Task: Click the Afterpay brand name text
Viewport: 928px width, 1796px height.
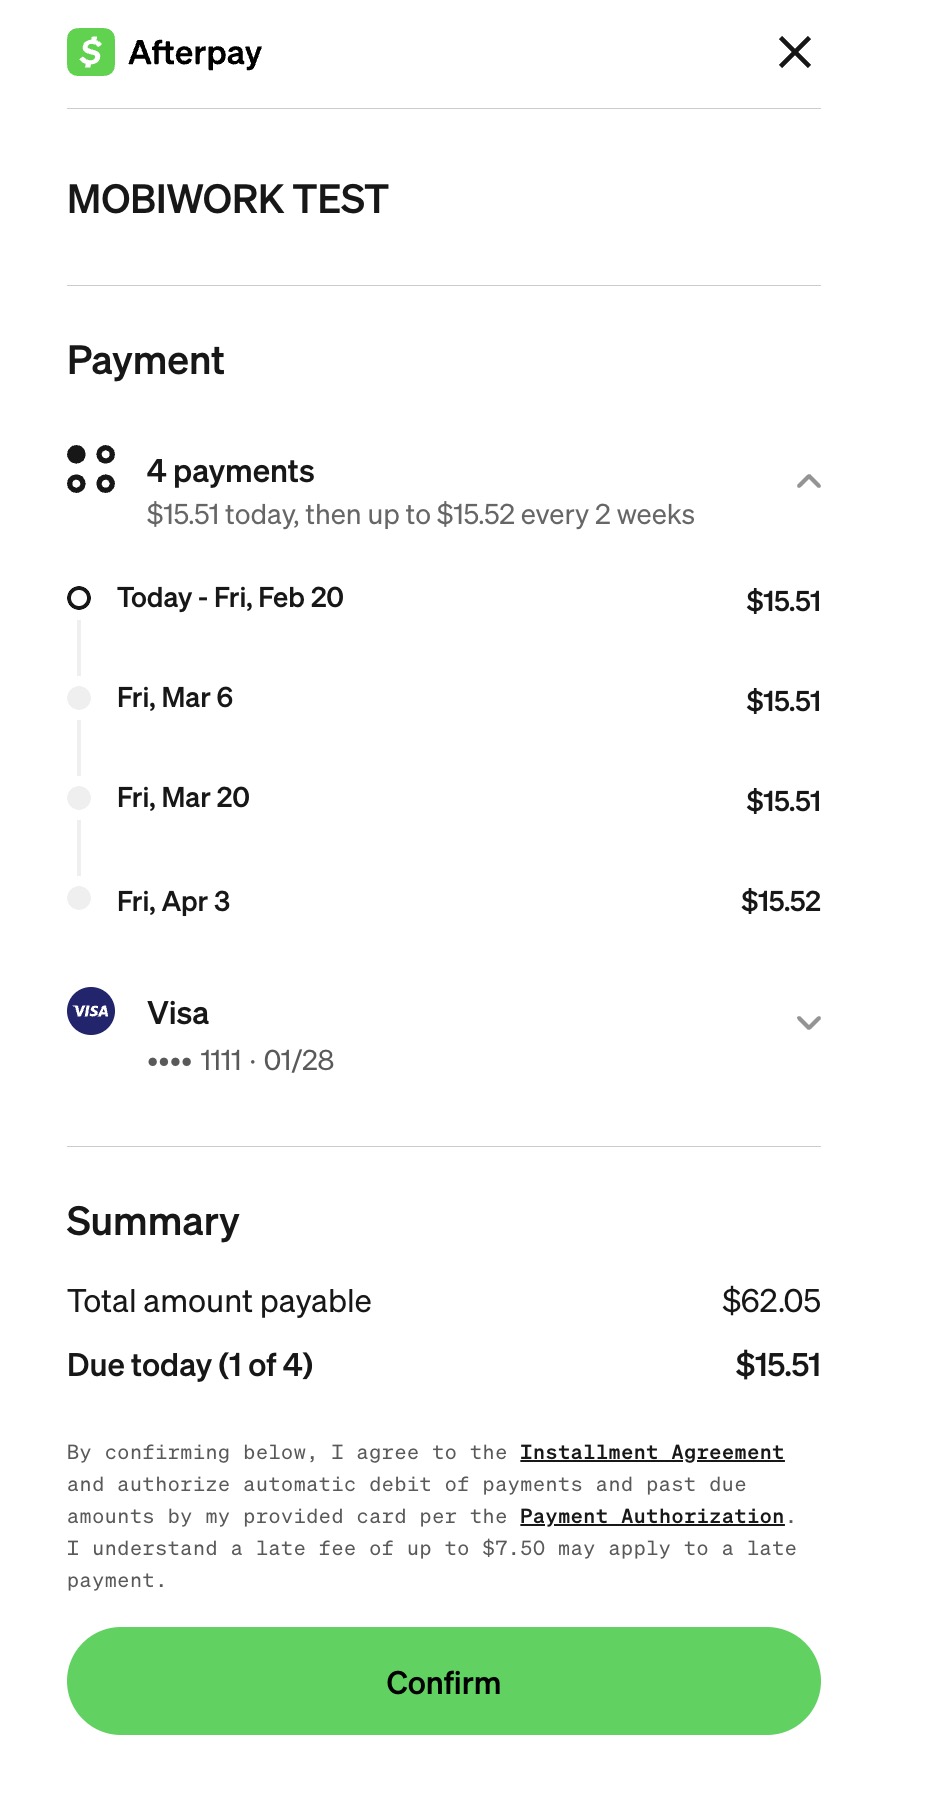Action: (x=195, y=52)
